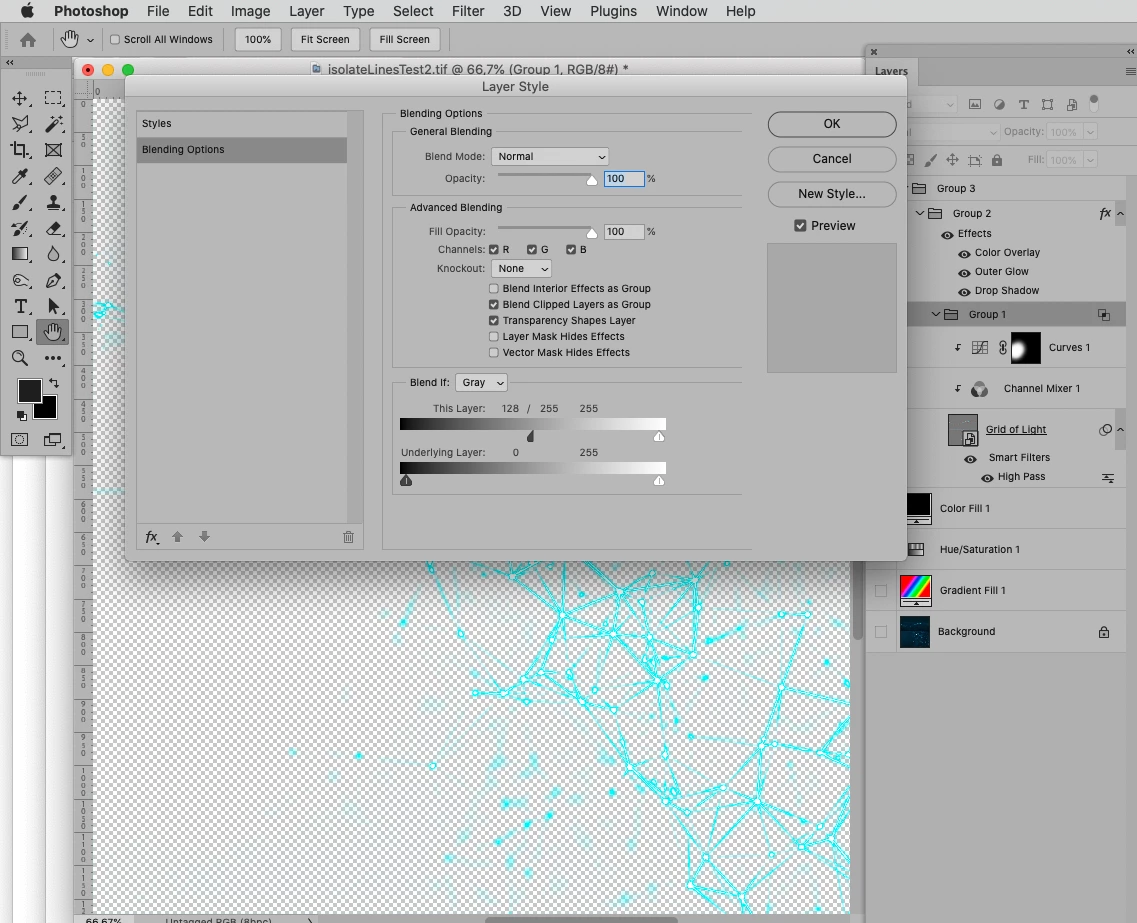Image resolution: width=1137 pixels, height=923 pixels.
Task: Select the Dodge tool
Action: (20, 281)
